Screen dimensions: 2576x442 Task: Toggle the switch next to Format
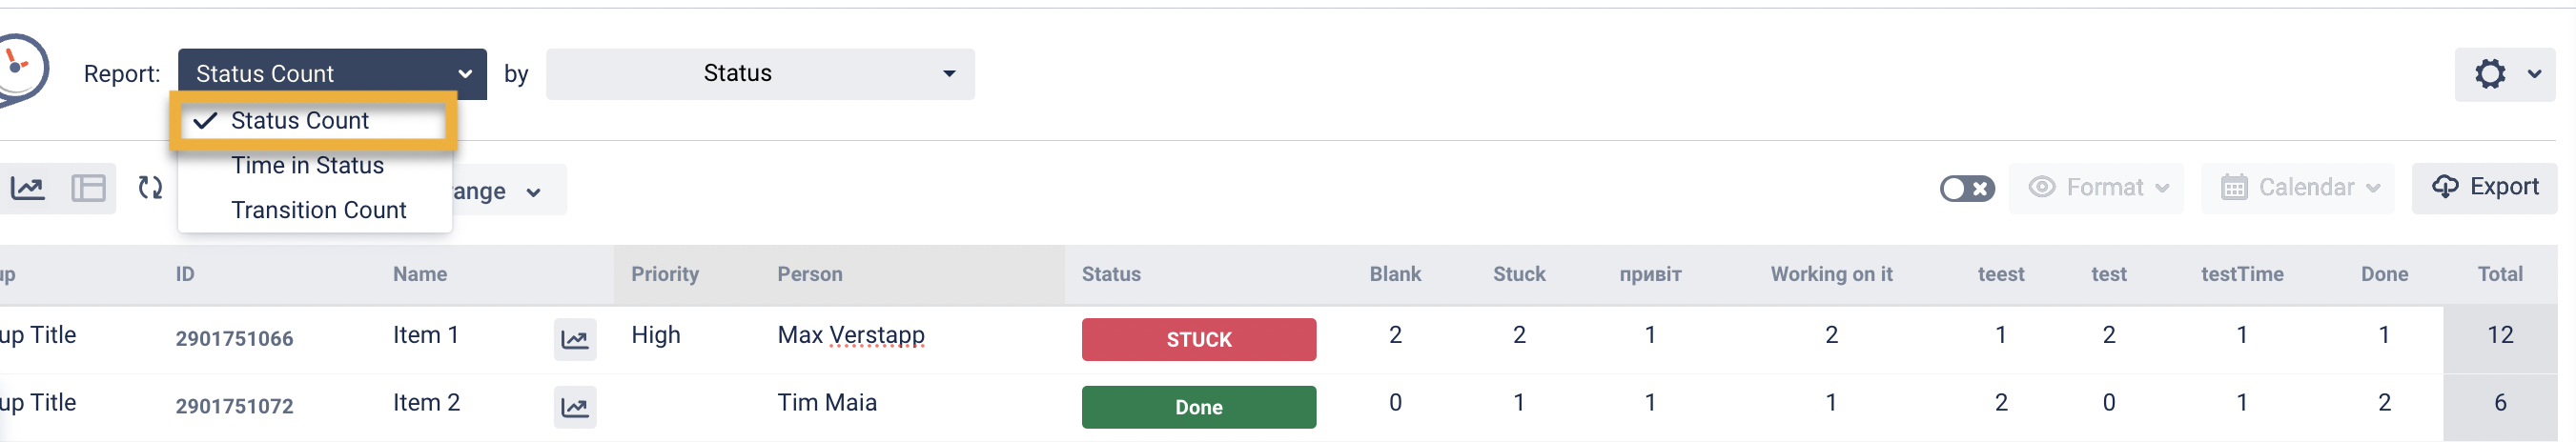click(1966, 188)
